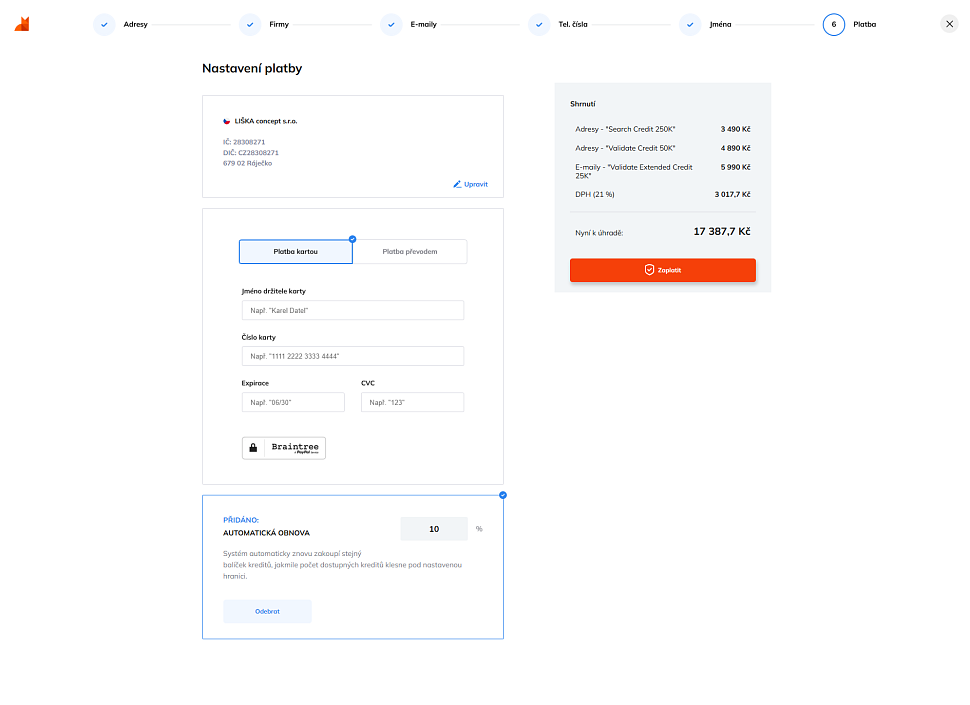This screenshot has width=970, height=705.
Task: Switch to Platba převodem payment option
Action: [x=410, y=252]
